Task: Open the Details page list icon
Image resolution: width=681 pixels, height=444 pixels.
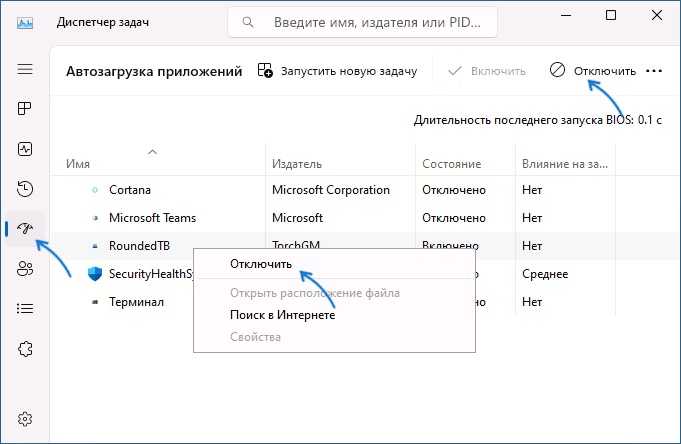Action: tap(25, 308)
